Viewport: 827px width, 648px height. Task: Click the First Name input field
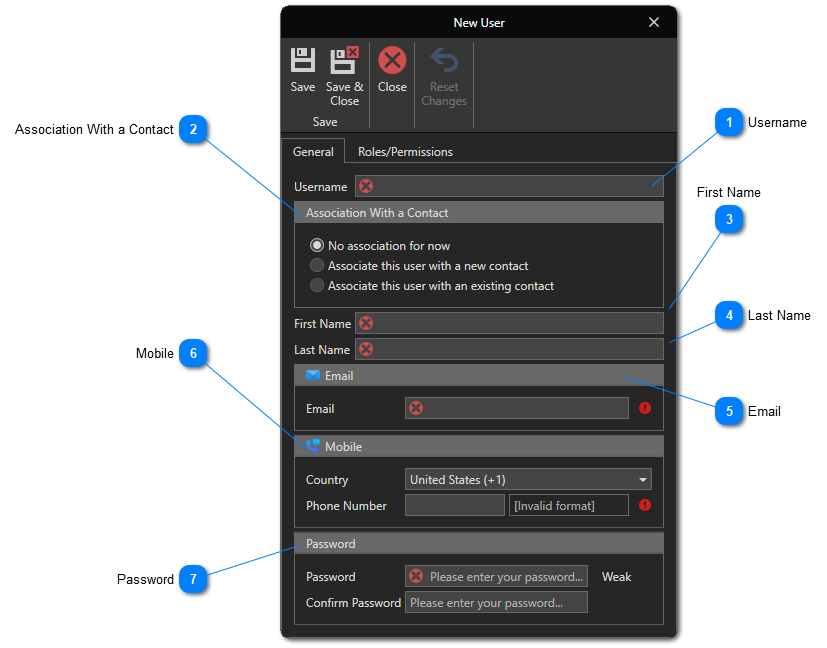[x=515, y=323]
